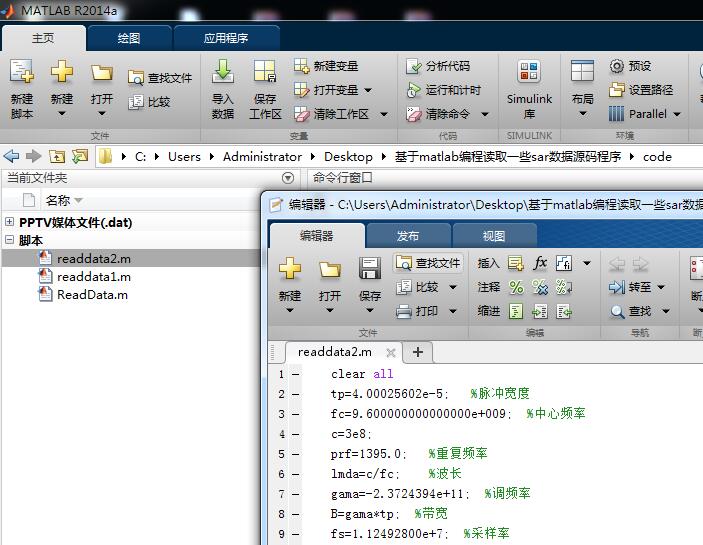703x545 pixels.
Task: Open the 清除工作区 dropdown arrow
Action: pos(384,114)
